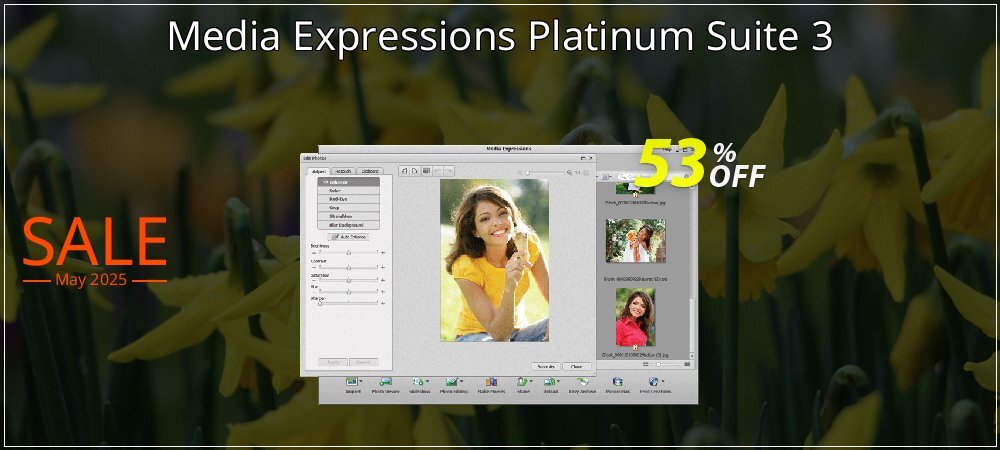The width and height of the screenshot is (1000, 450).
Task: Click the redo icon in editor toolbar
Action: click(449, 171)
